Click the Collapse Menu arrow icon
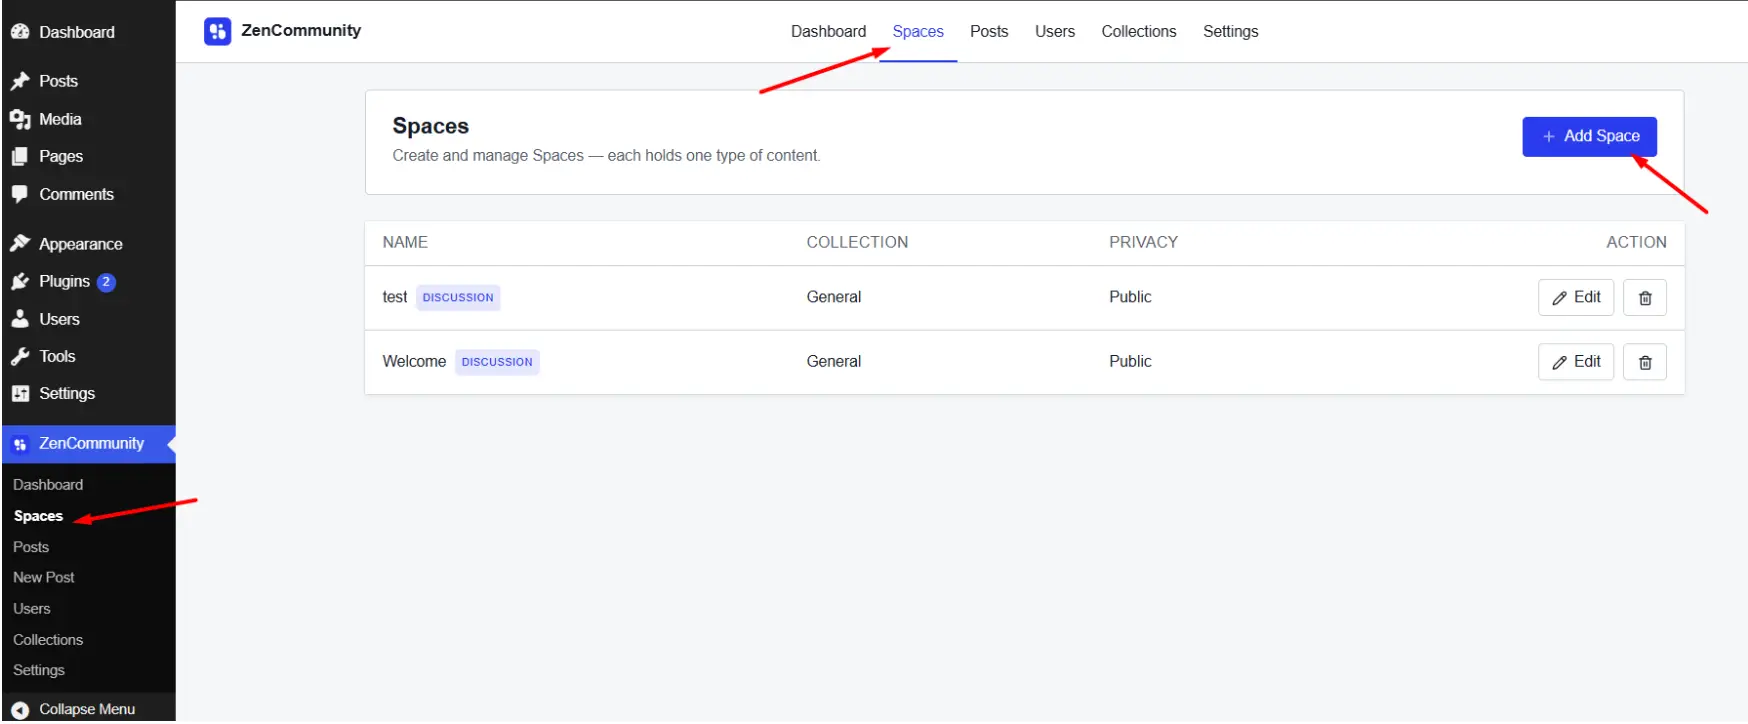 coord(20,710)
